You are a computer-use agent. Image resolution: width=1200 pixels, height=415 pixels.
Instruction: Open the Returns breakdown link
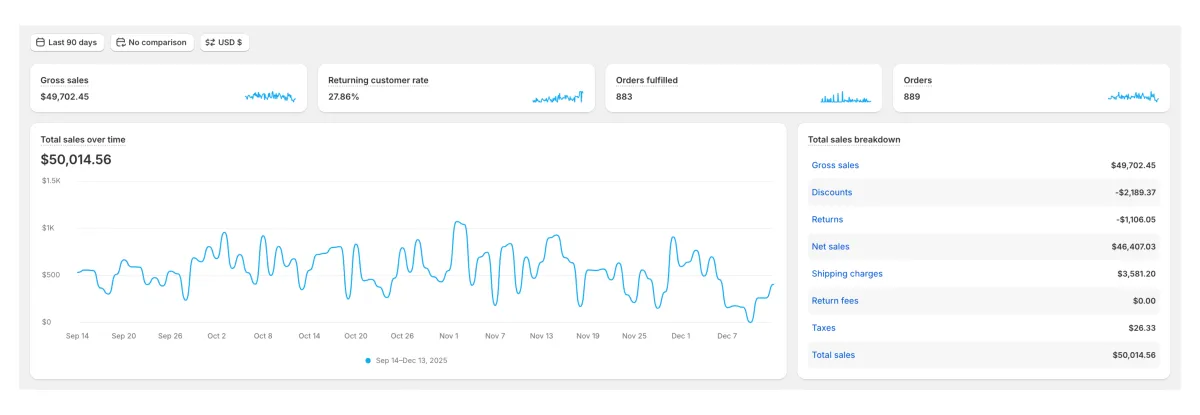pyautogui.click(x=827, y=219)
